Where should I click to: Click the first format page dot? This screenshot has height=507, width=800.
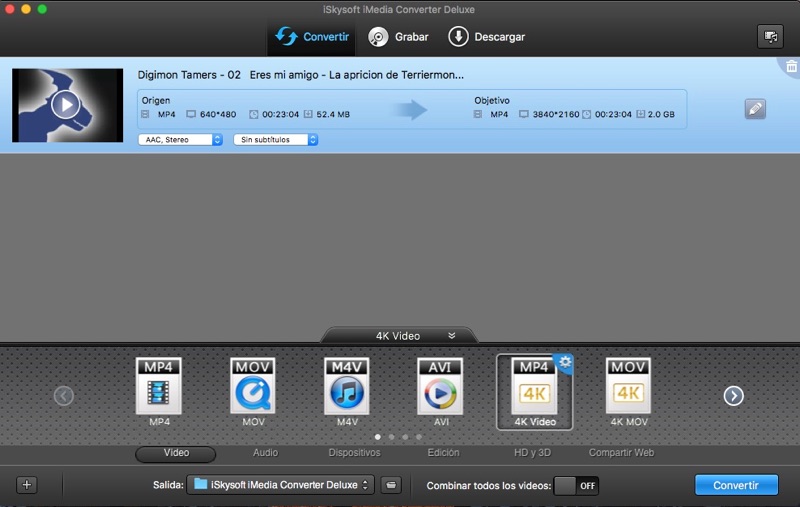[x=378, y=437]
